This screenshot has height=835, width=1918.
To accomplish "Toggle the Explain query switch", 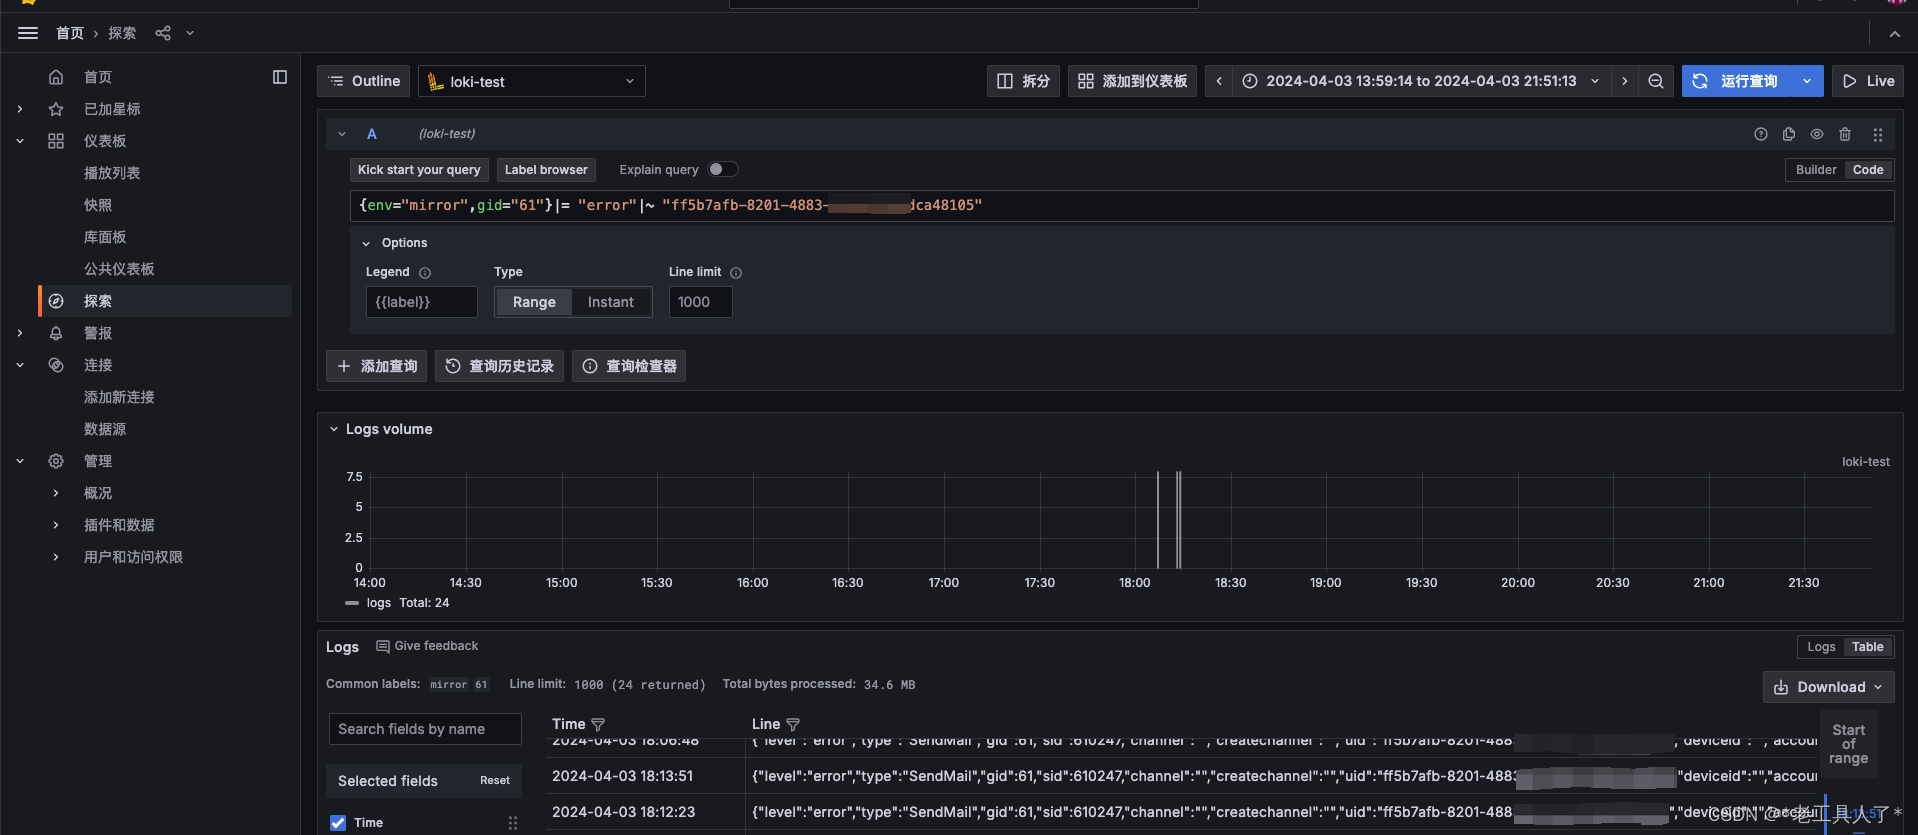I will click(x=723, y=169).
